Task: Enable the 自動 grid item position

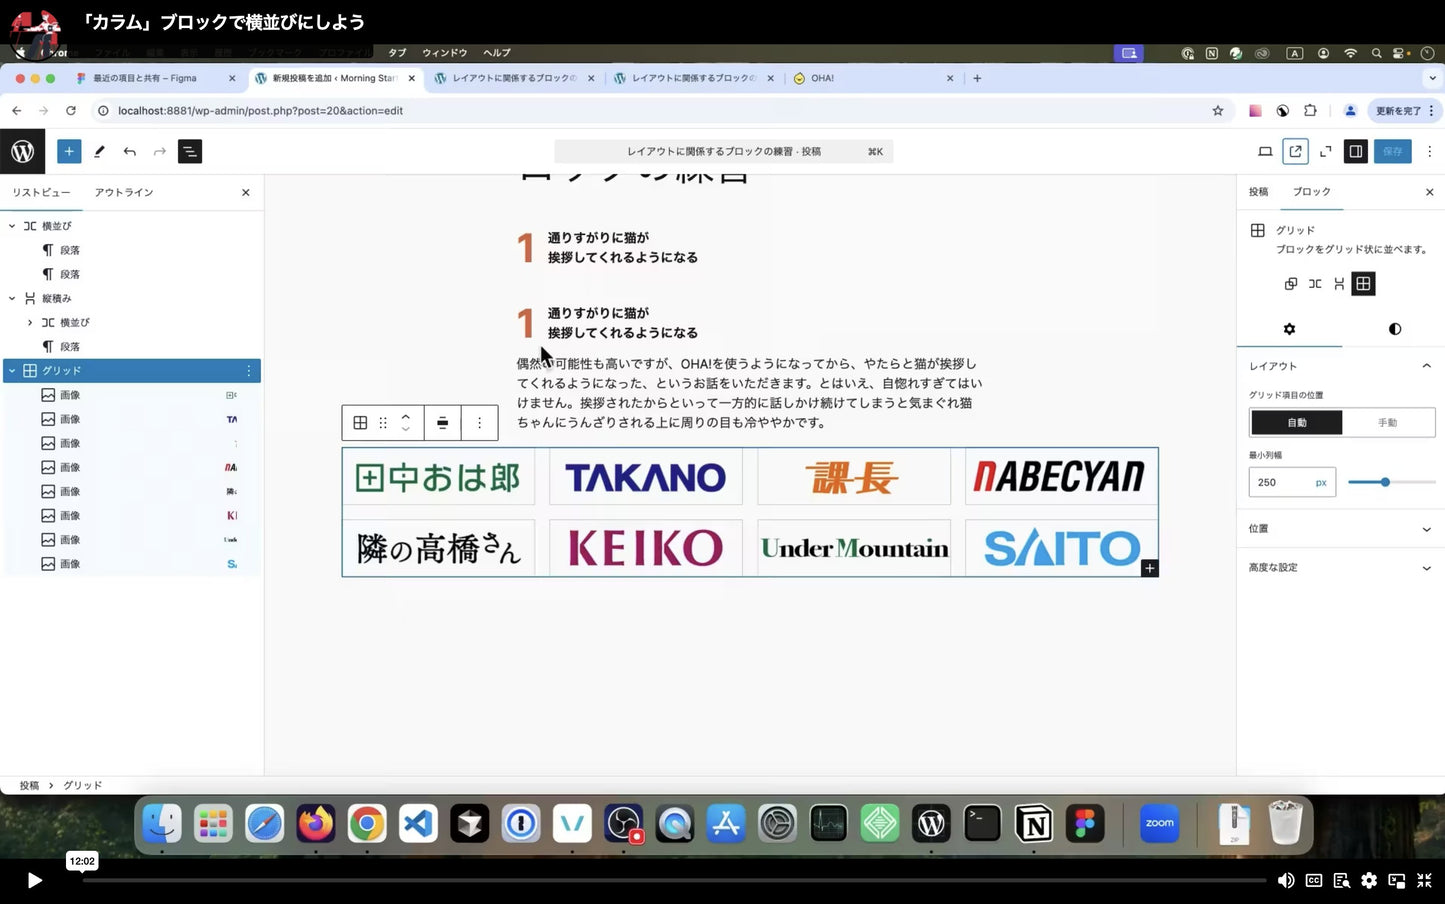Action: 1296,422
